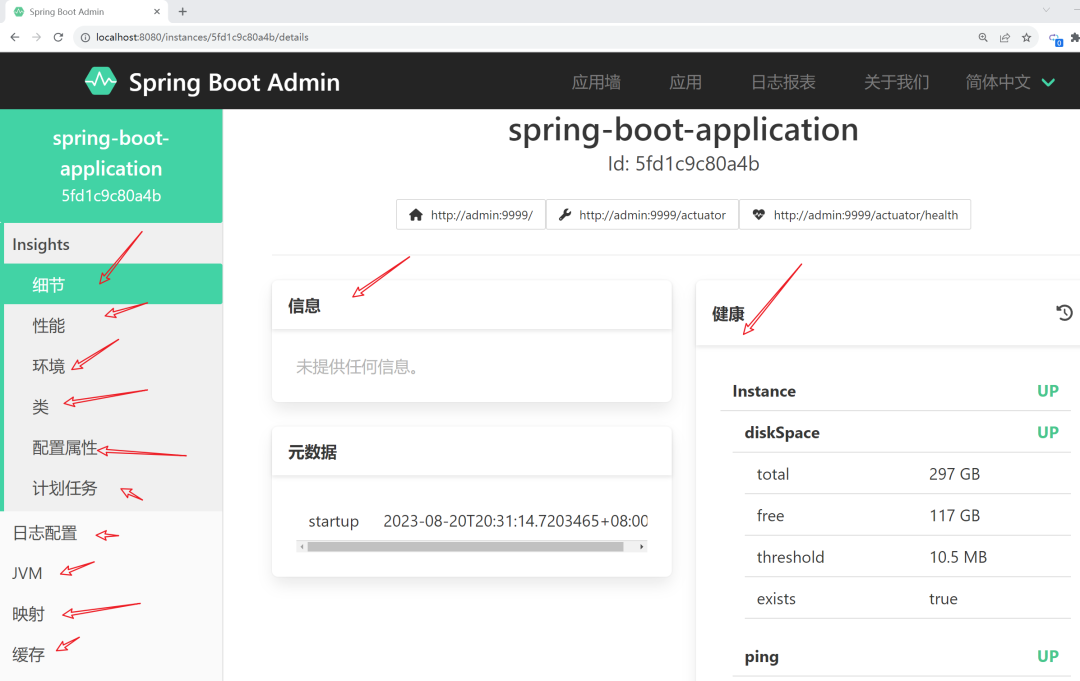
Task: Open the http://admin:9999/actuator link button
Action: [643, 215]
